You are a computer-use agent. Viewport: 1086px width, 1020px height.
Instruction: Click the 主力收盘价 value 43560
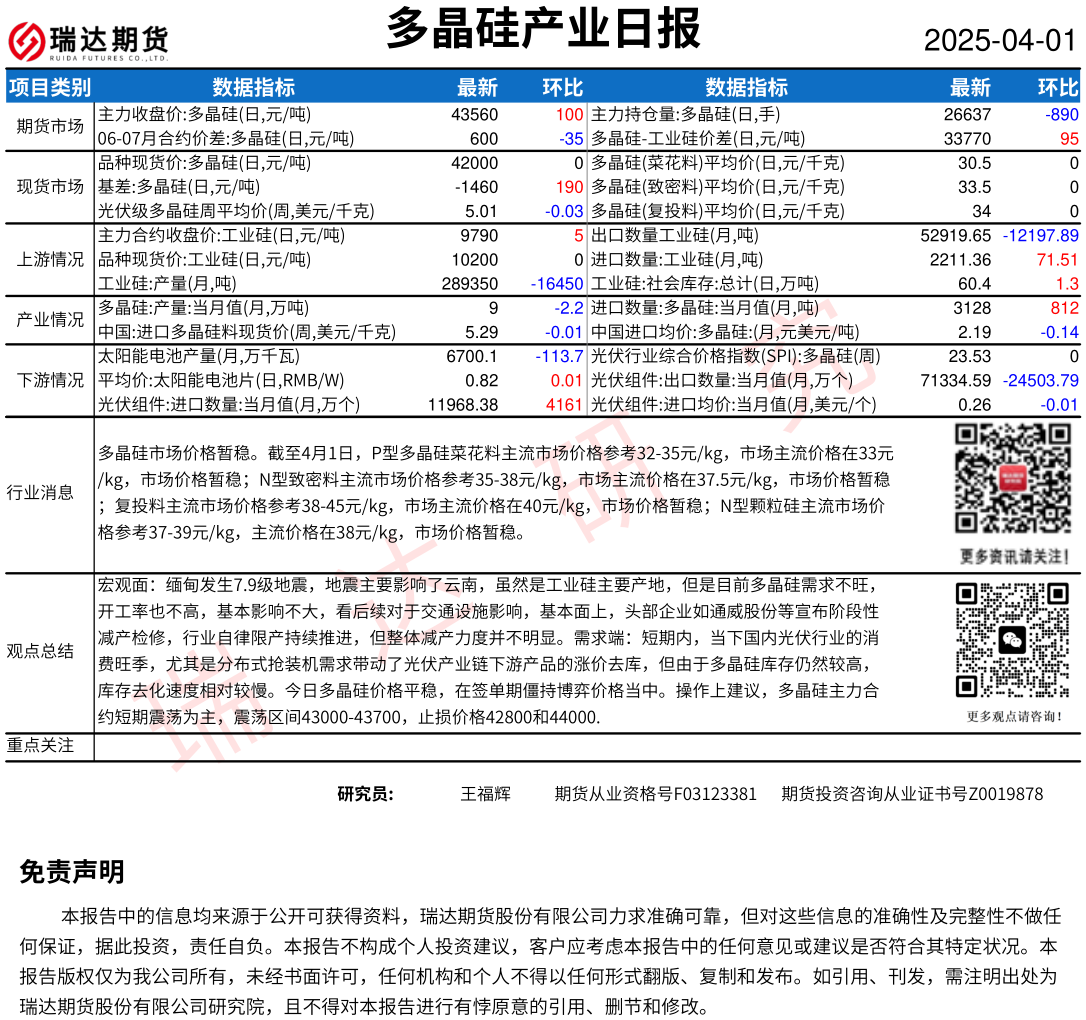(x=474, y=115)
